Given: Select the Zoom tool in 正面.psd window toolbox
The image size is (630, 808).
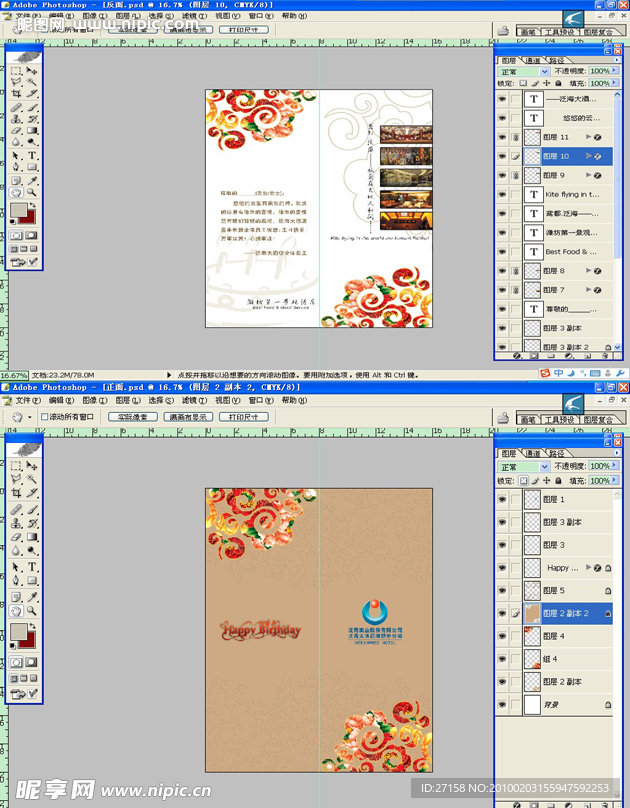Looking at the screenshot, I should coord(33,610).
